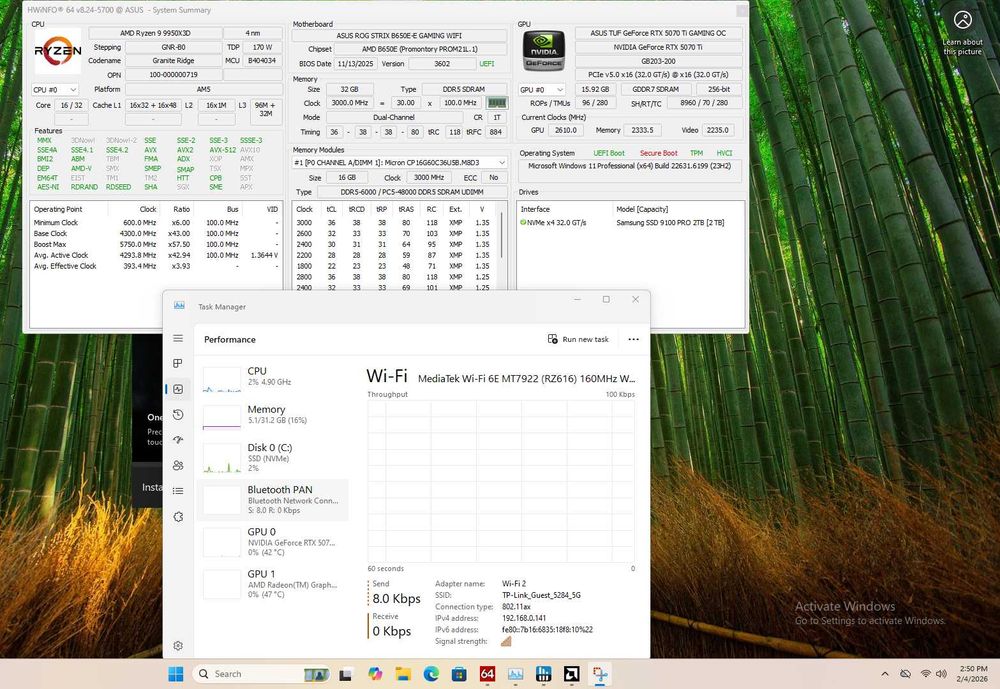The height and width of the screenshot is (689, 1000).
Task: Click taskbar Search box
Action: 261,674
